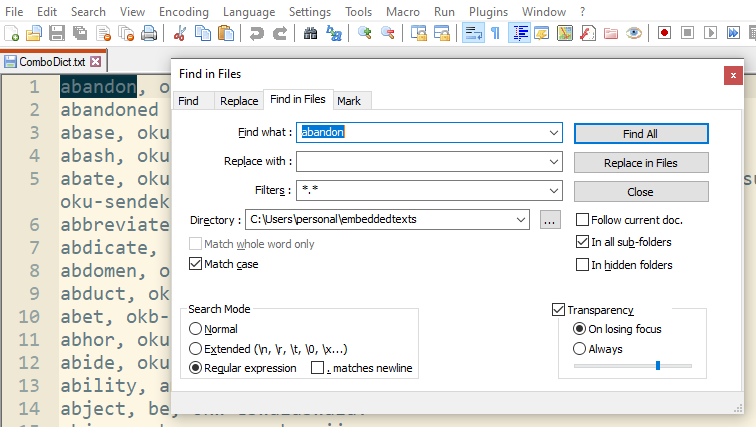The width and height of the screenshot is (756, 427).
Task: Click the ComboDict.txt document tab
Action: (52, 62)
